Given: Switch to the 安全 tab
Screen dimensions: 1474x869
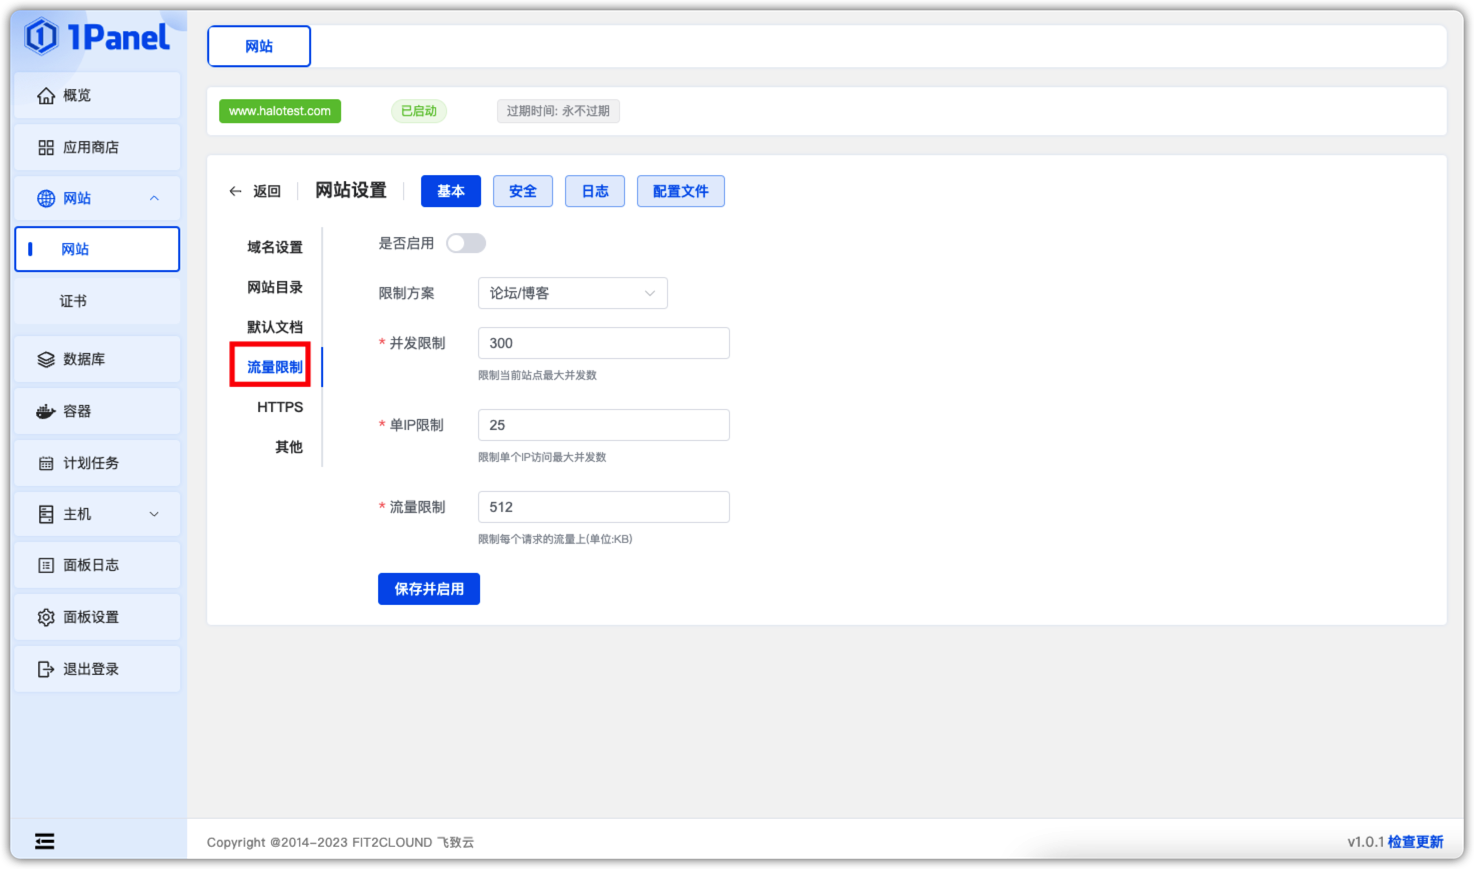Looking at the screenshot, I should point(523,191).
